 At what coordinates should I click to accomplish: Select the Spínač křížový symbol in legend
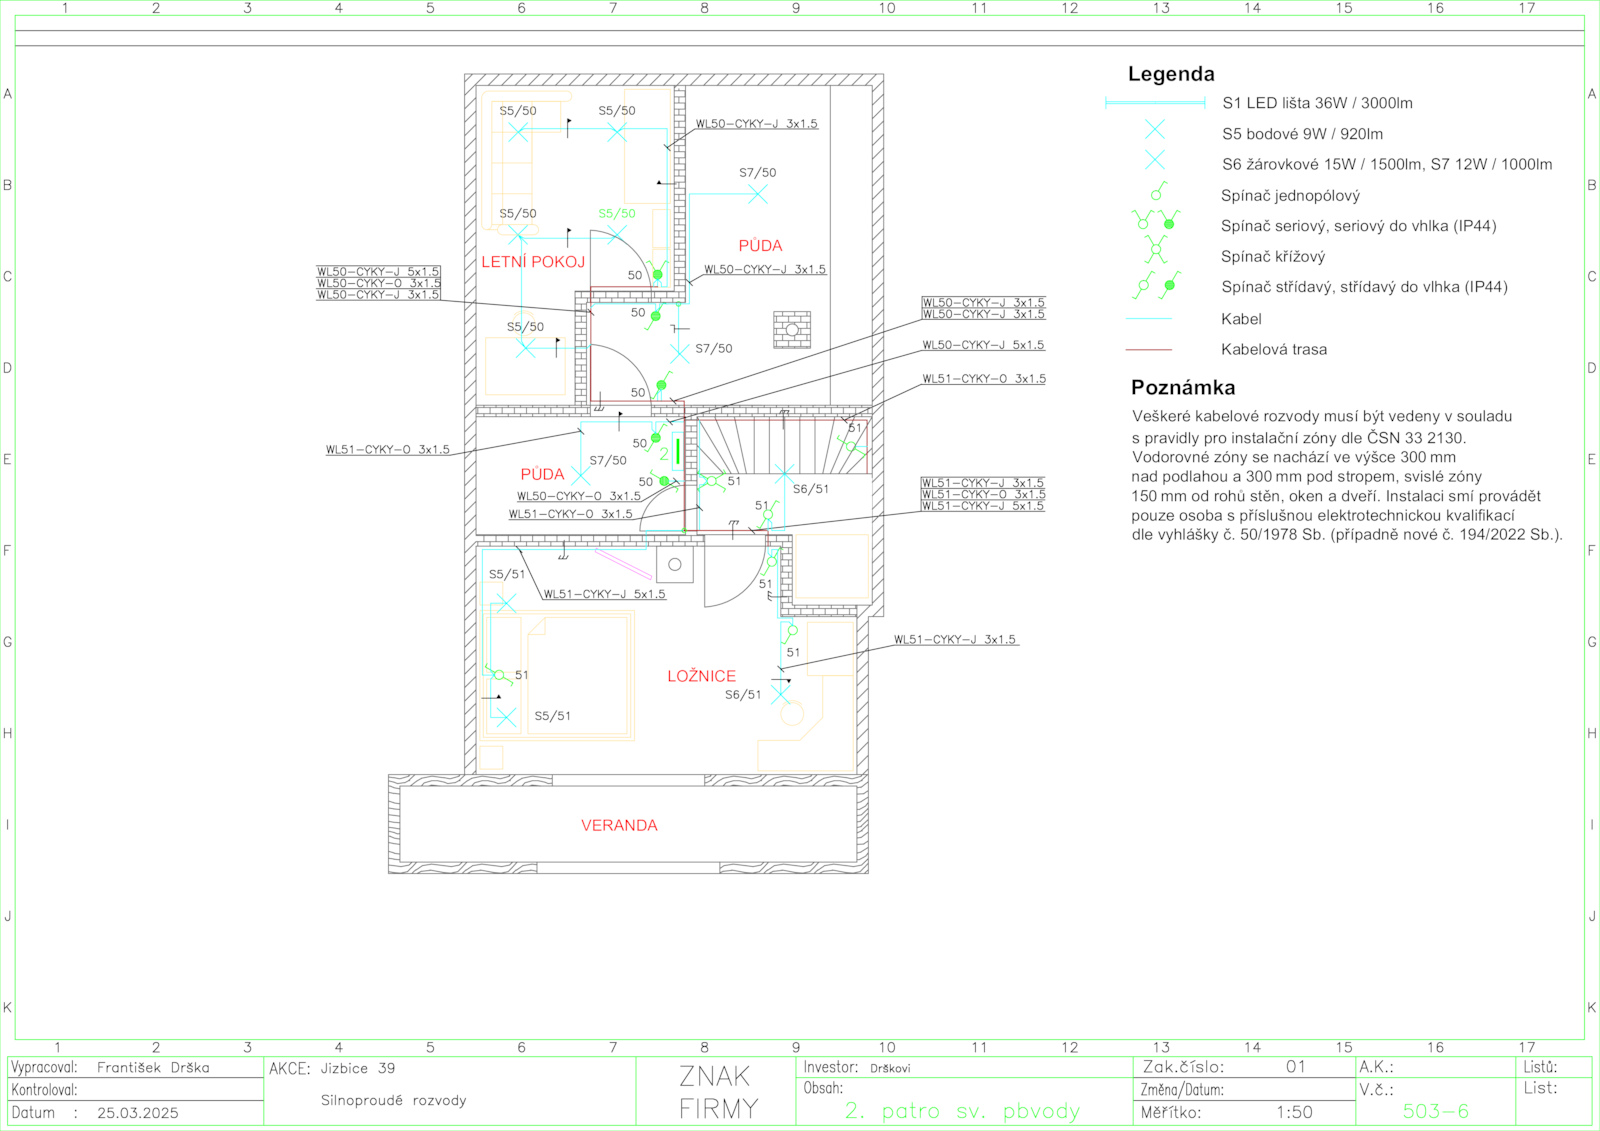(1156, 250)
